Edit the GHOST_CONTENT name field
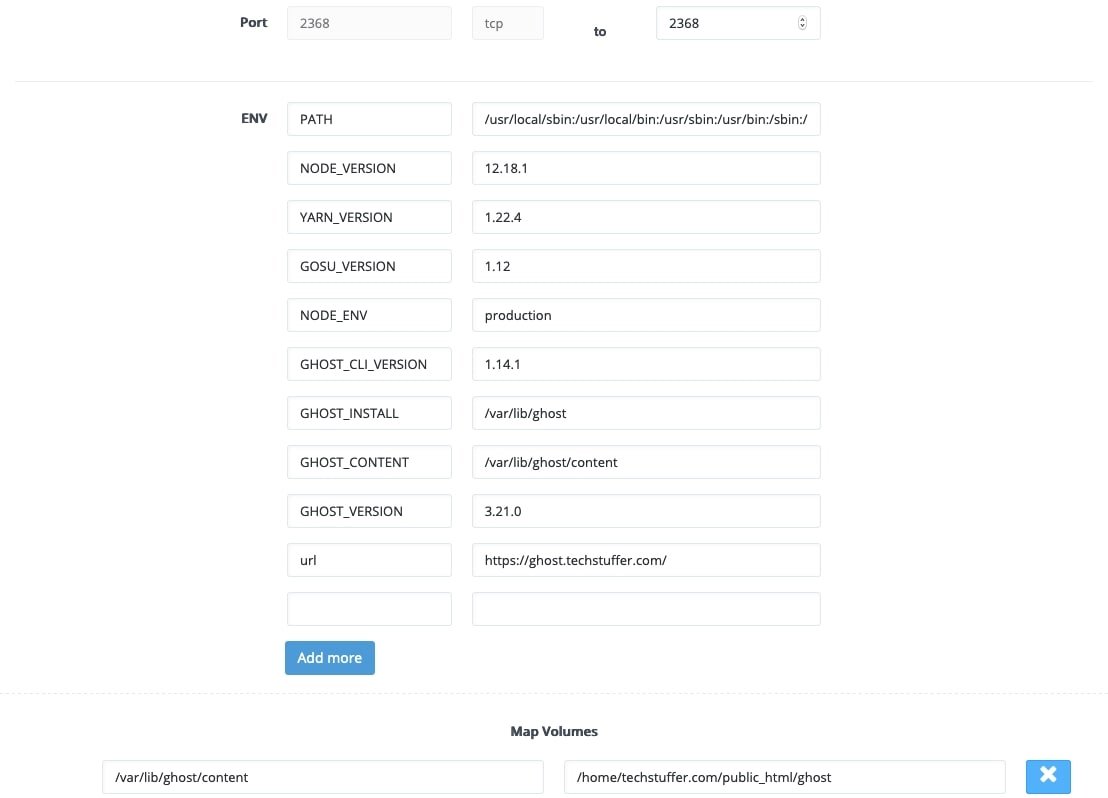Viewport: 1108px width, 798px height. tap(369, 462)
